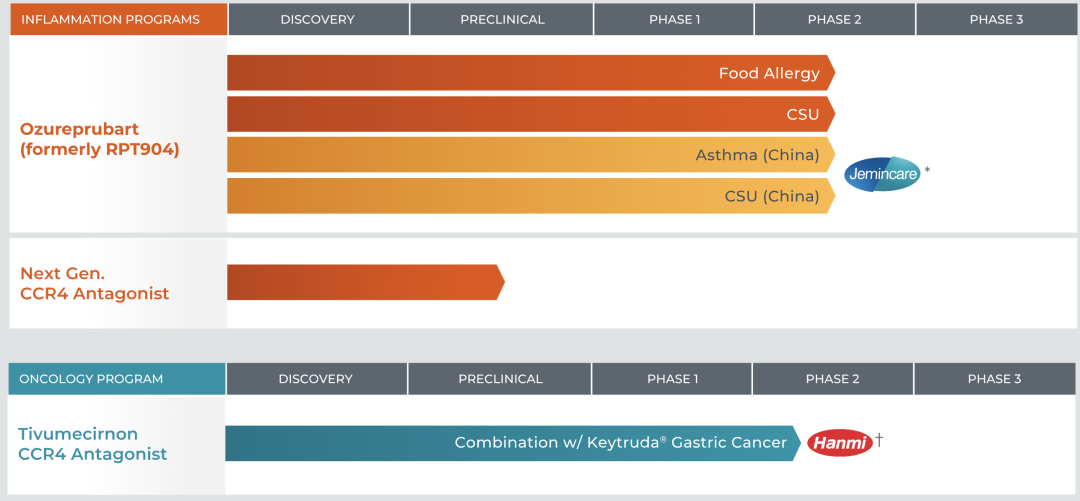Open the Ozureprubart (formerly RPT904) program label

pos(100,140)
